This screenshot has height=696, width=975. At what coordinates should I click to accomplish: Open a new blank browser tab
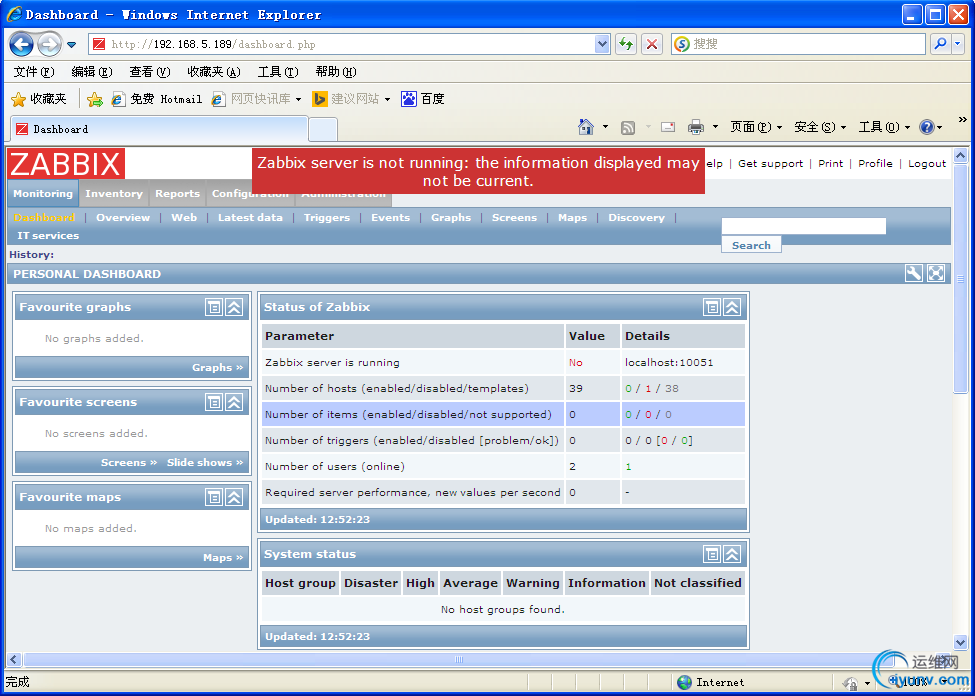(323, 129)
